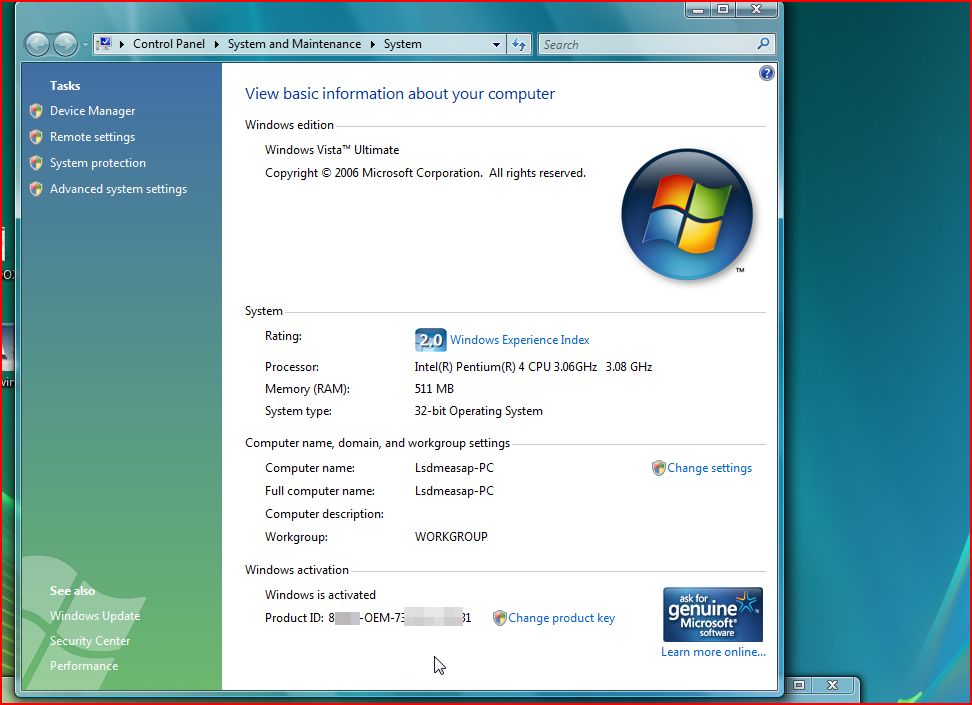Click processor value Intel Pentium 4
972x705 pixels.
(x=533, y=367)
